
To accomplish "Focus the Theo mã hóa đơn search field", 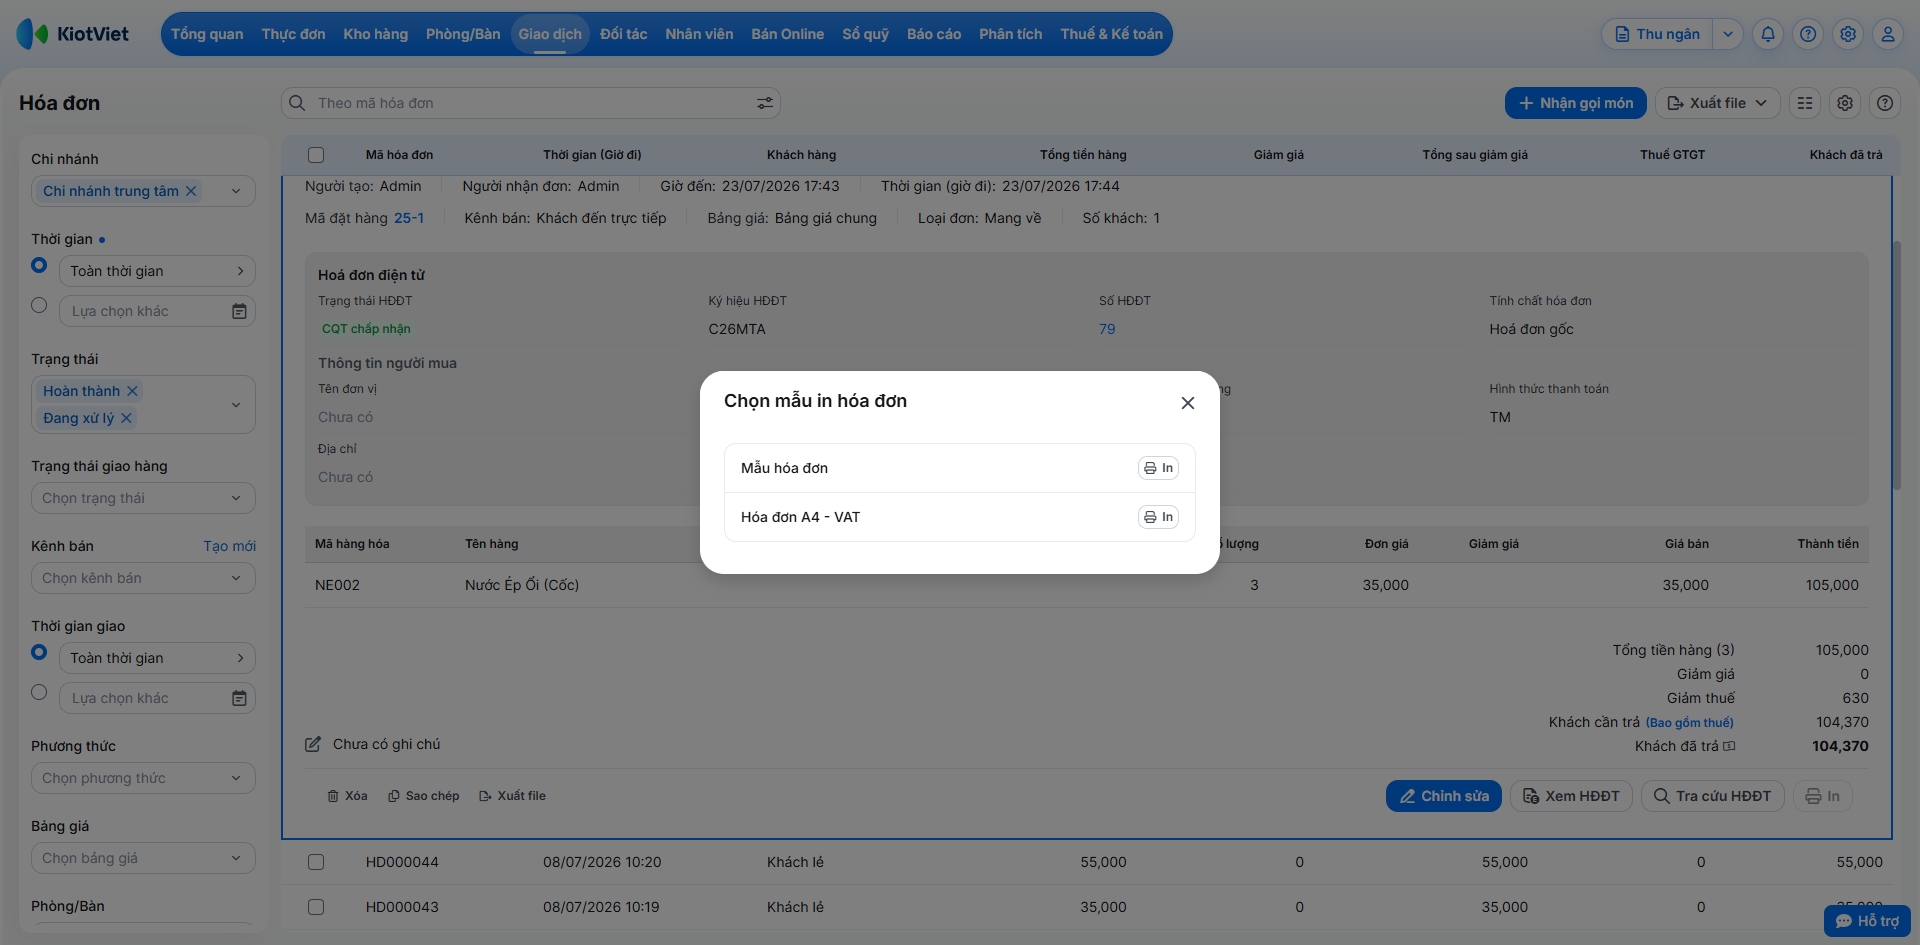I will click(x=530, y=103).
